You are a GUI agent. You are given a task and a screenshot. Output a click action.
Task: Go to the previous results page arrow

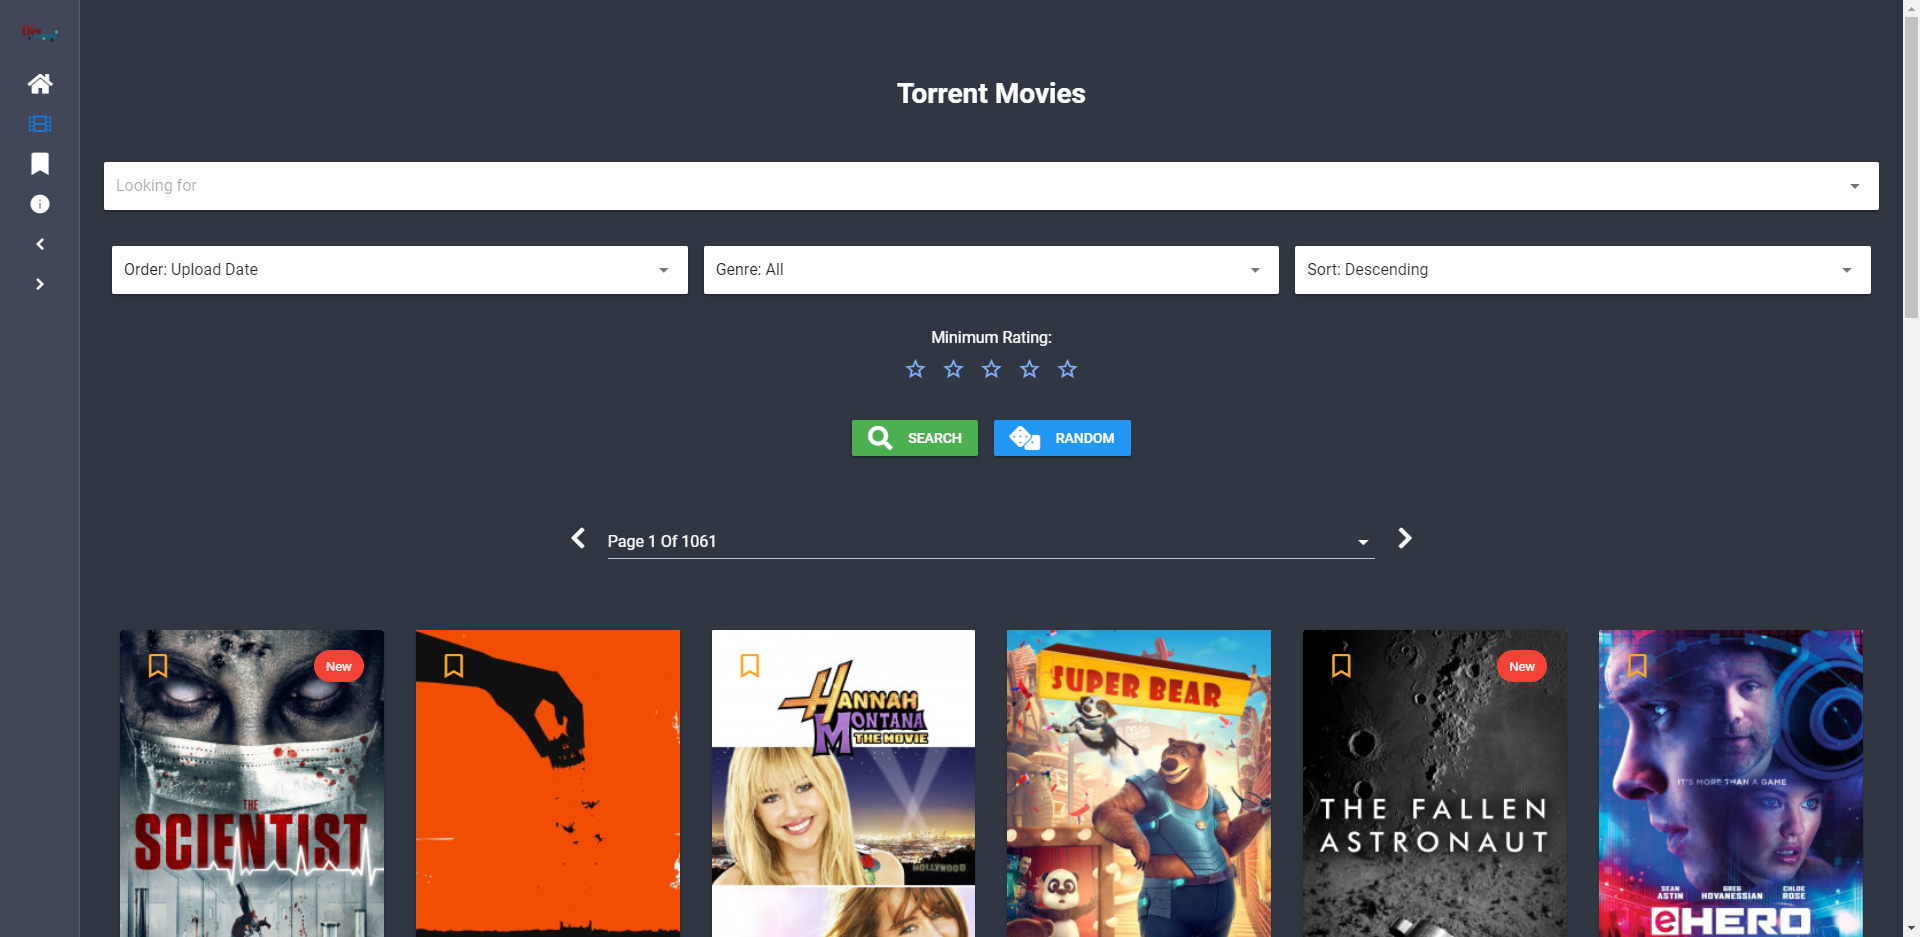click(x=578, y=539)
